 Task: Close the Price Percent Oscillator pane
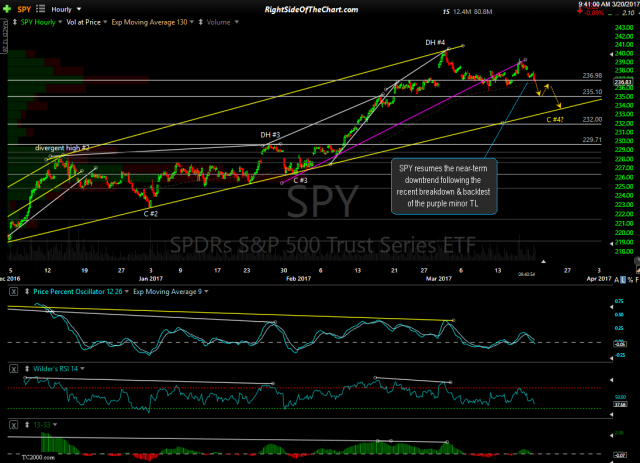pos(13,292)
